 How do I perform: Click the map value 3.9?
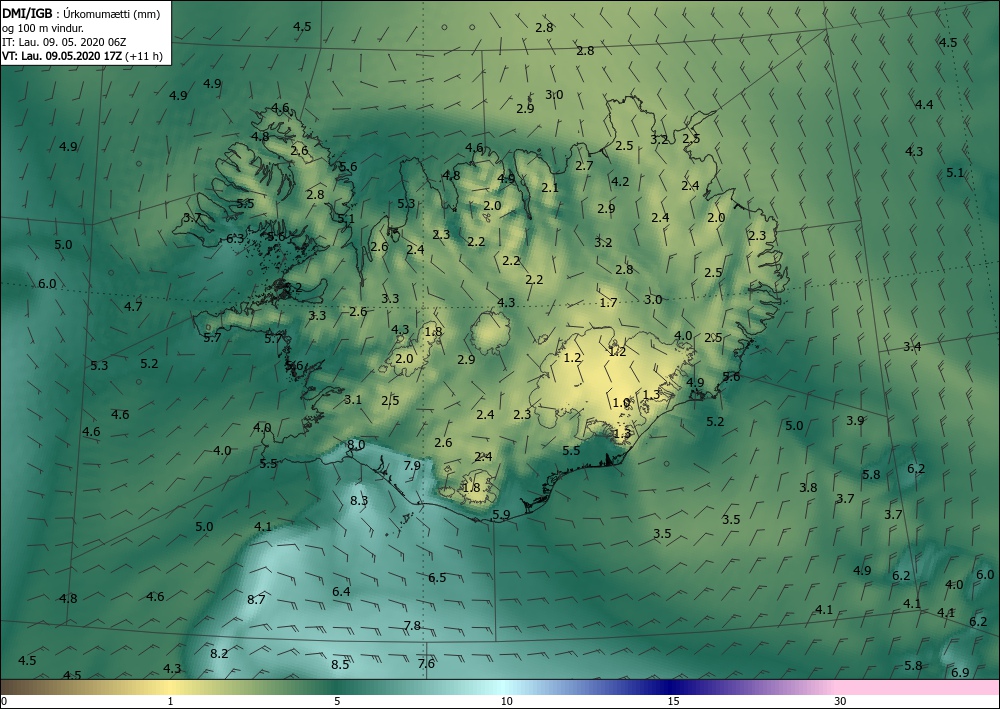(x=855, y=421)
